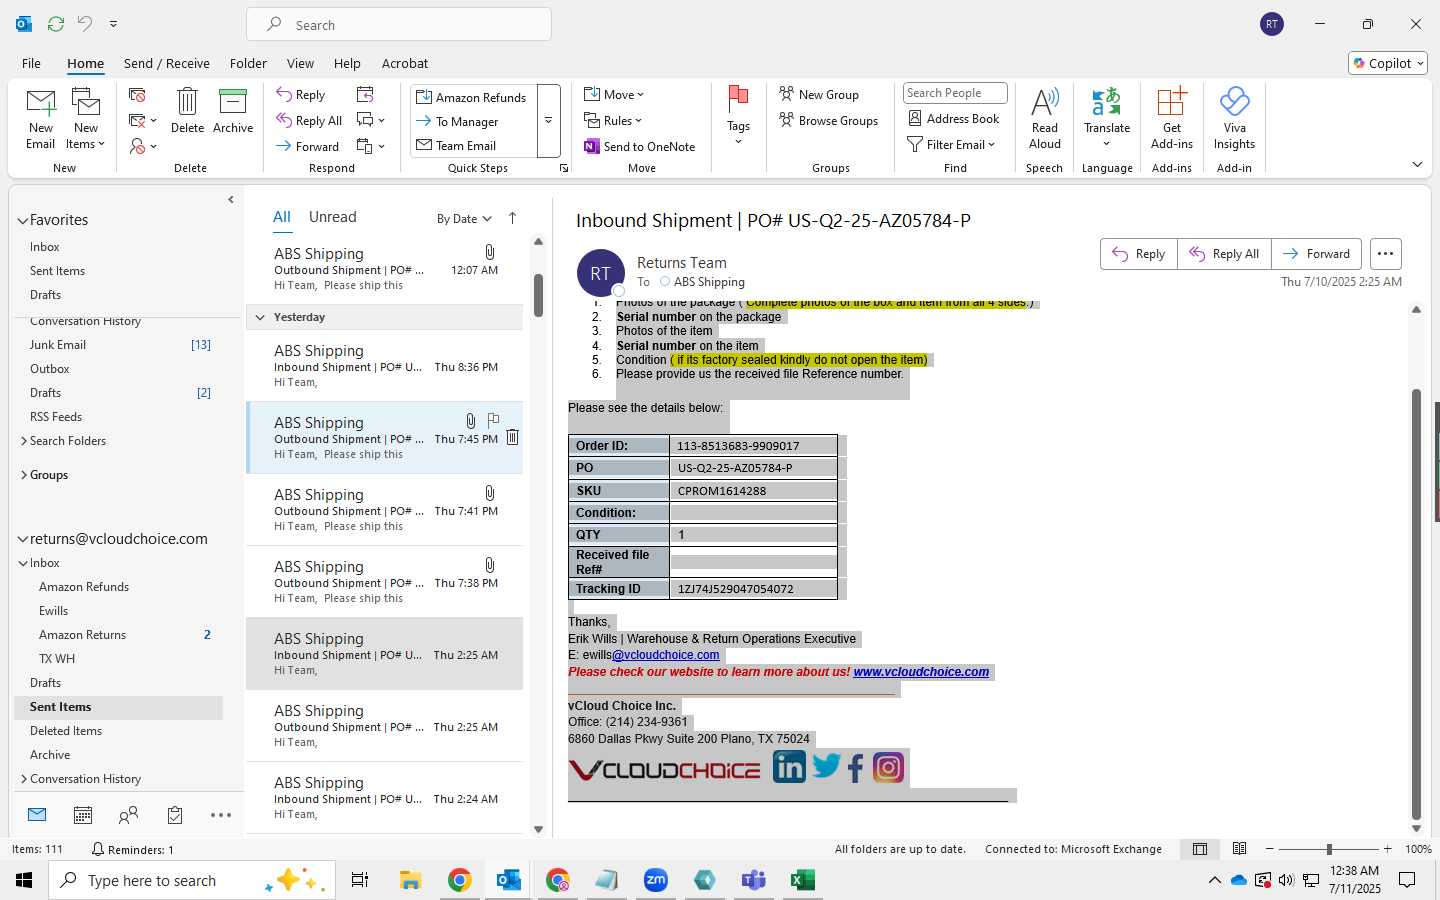This screenshot has width=1440, height=900.
Task: Switch to Calendar view icon
Action: click(83, 815)
